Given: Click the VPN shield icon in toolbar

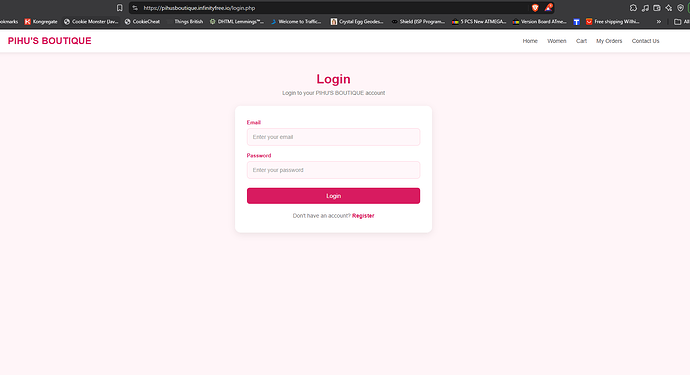Looking at the screenshot, I should [680, 8].
